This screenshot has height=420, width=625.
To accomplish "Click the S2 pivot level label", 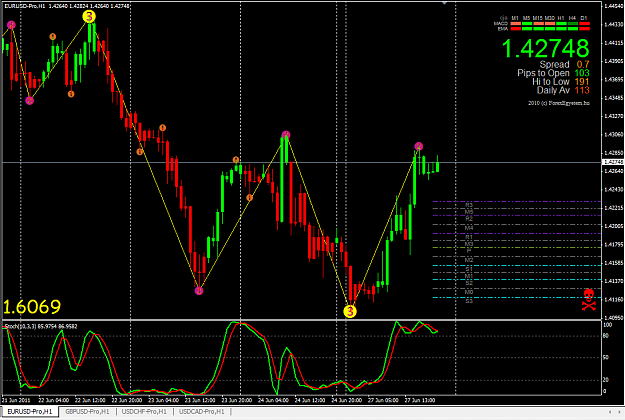I will 469,283.
